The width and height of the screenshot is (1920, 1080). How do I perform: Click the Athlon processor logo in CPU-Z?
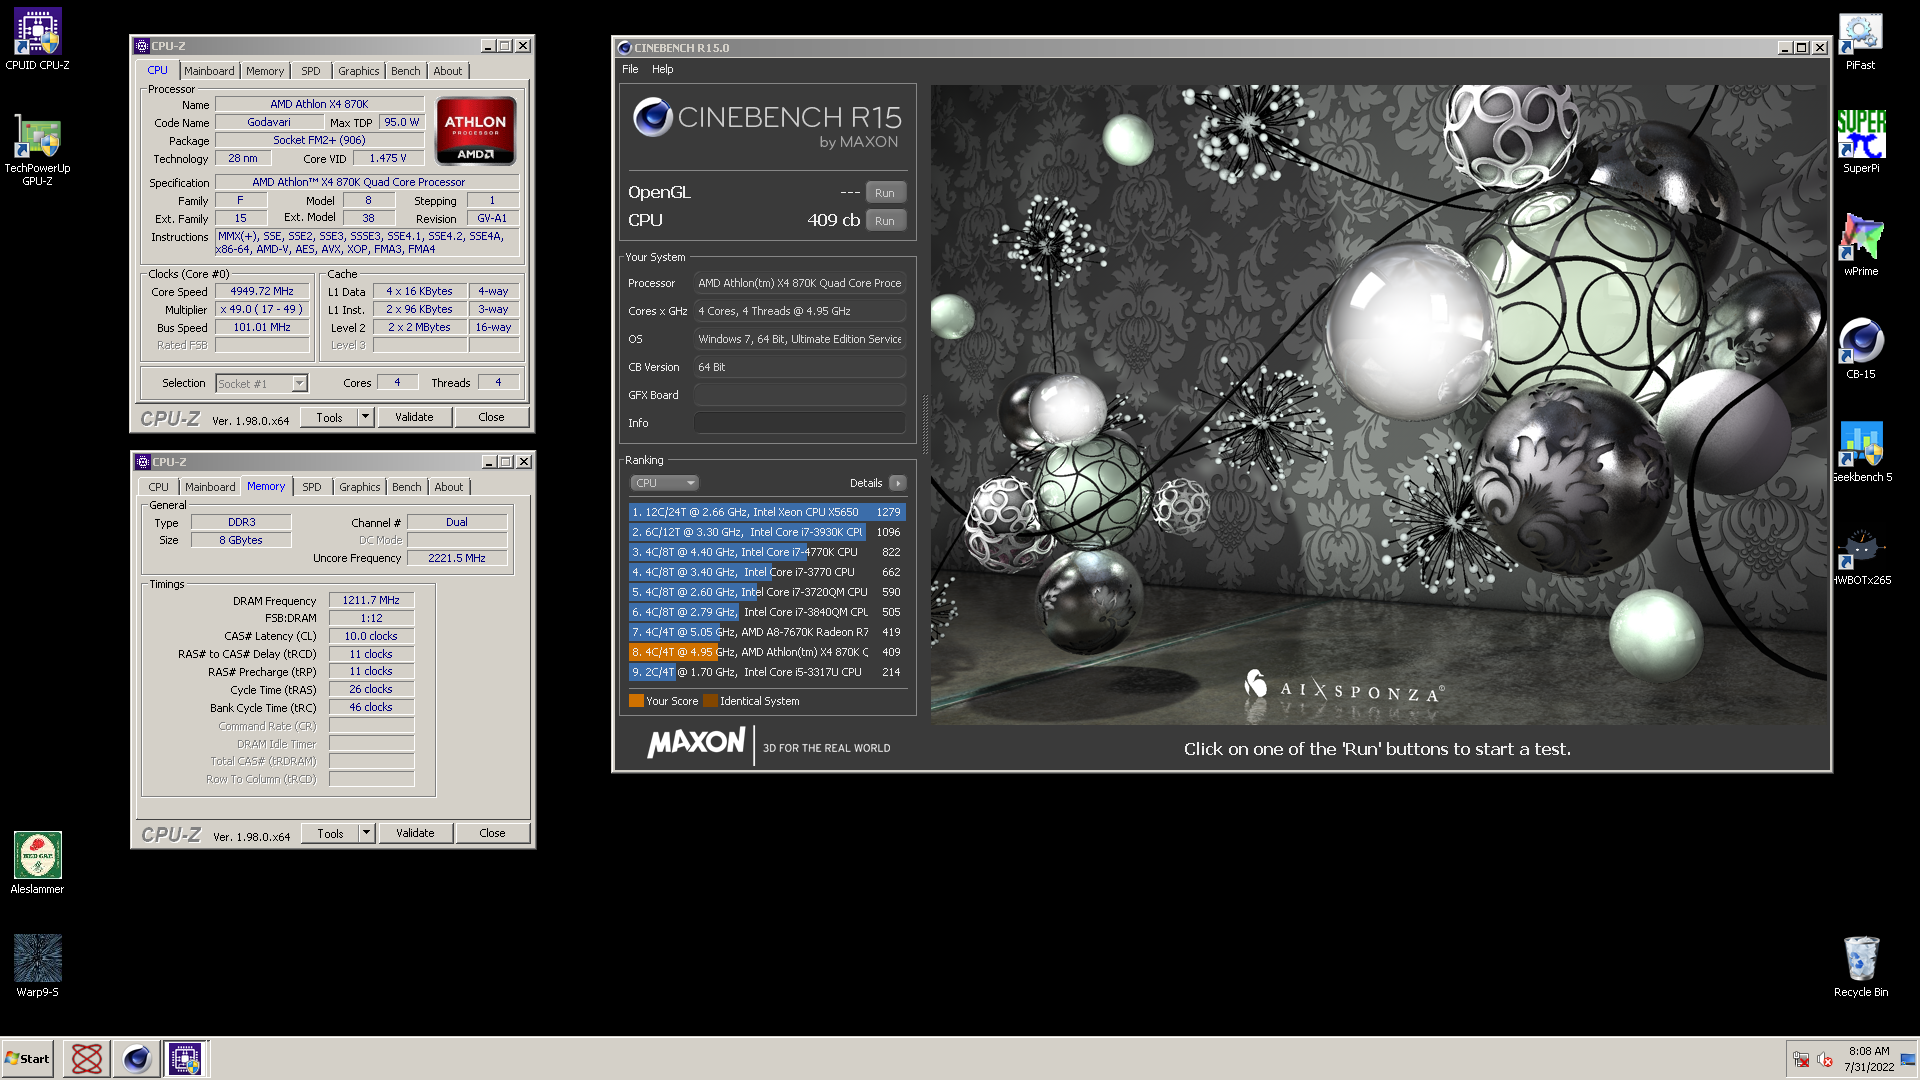pos(476,130)
